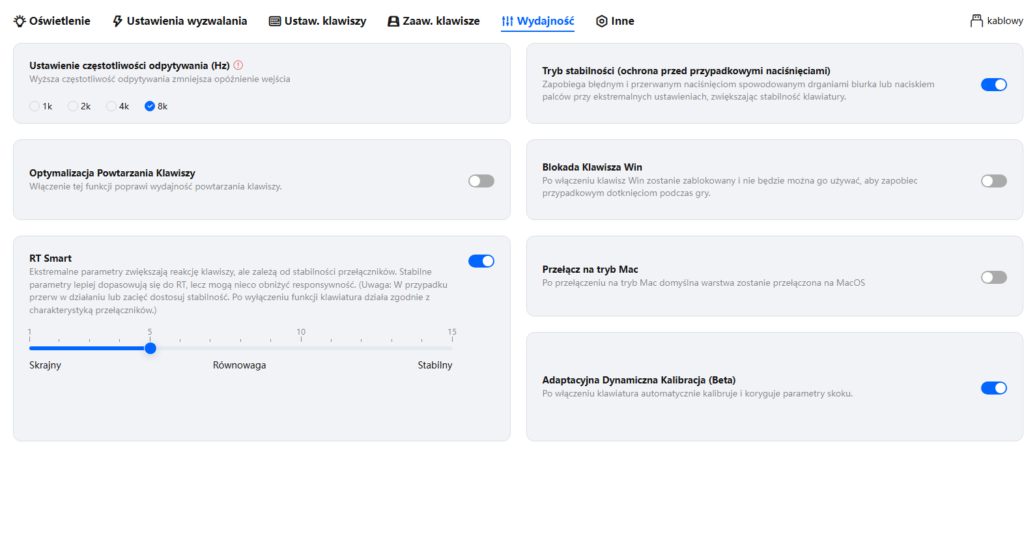Turn off Tryb stabilności toggle
The width and height of the screenshot is (1024, 541).
click(994, 84)
